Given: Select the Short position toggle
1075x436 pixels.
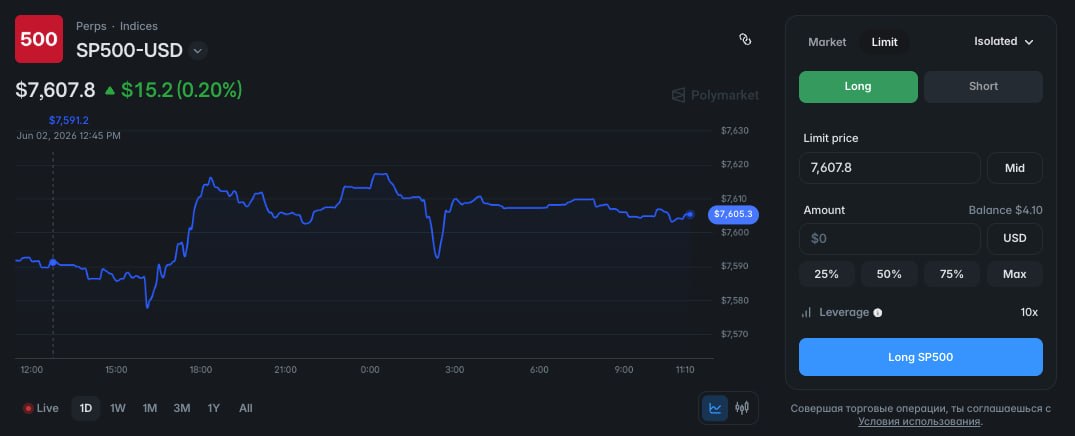Looking at the screenshot, I should pos(983,86).
